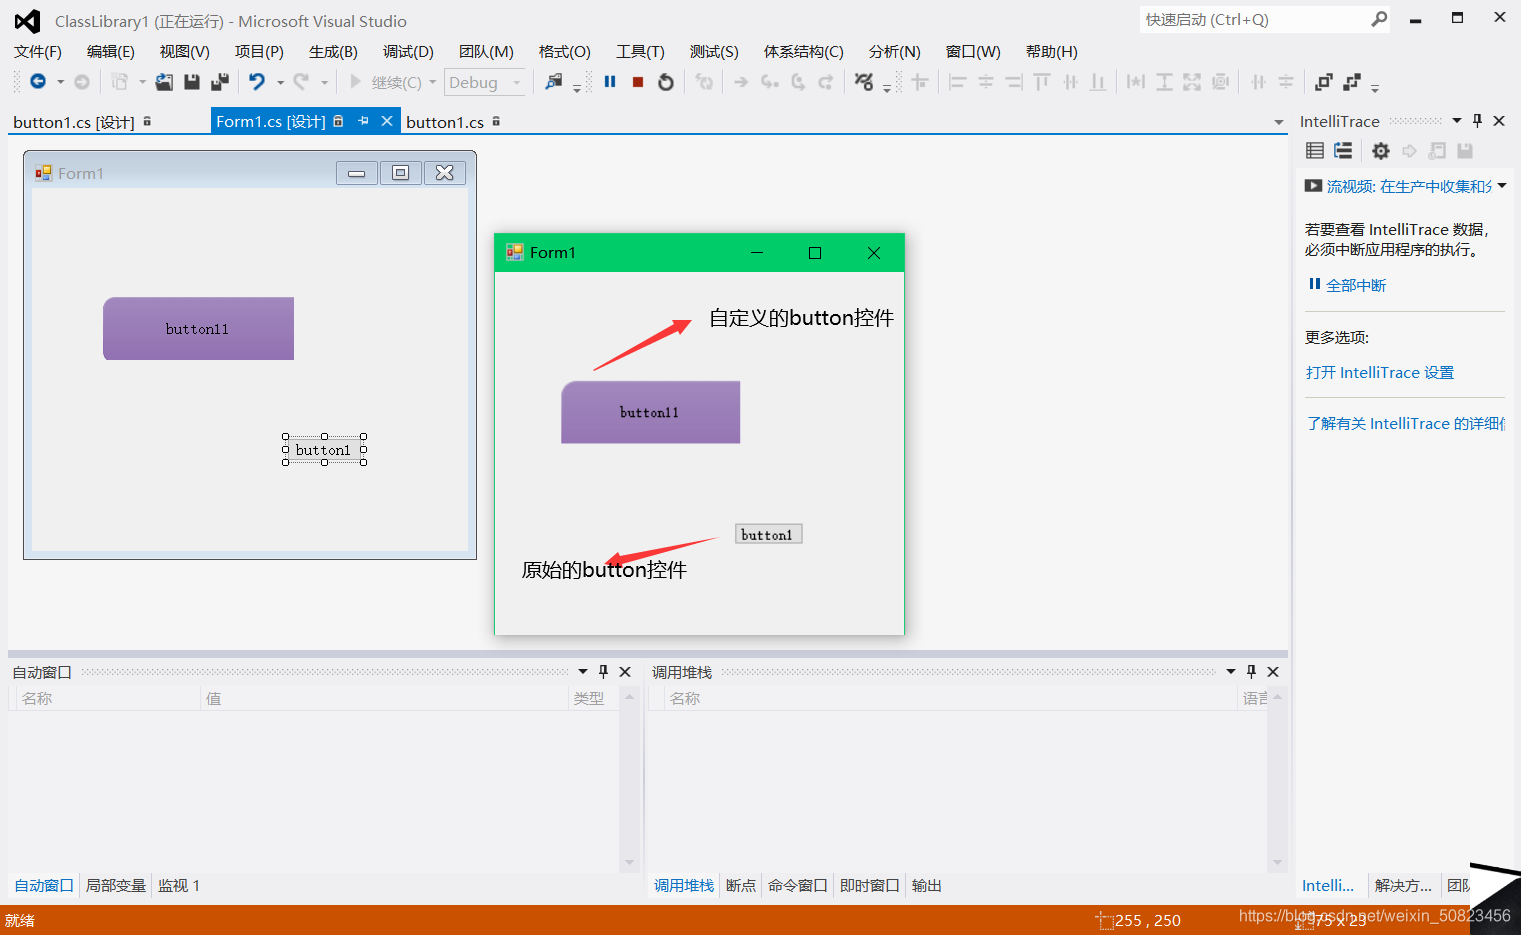
Task: Open IntelliTrace settings gear icon
Action: point(1381,150)
